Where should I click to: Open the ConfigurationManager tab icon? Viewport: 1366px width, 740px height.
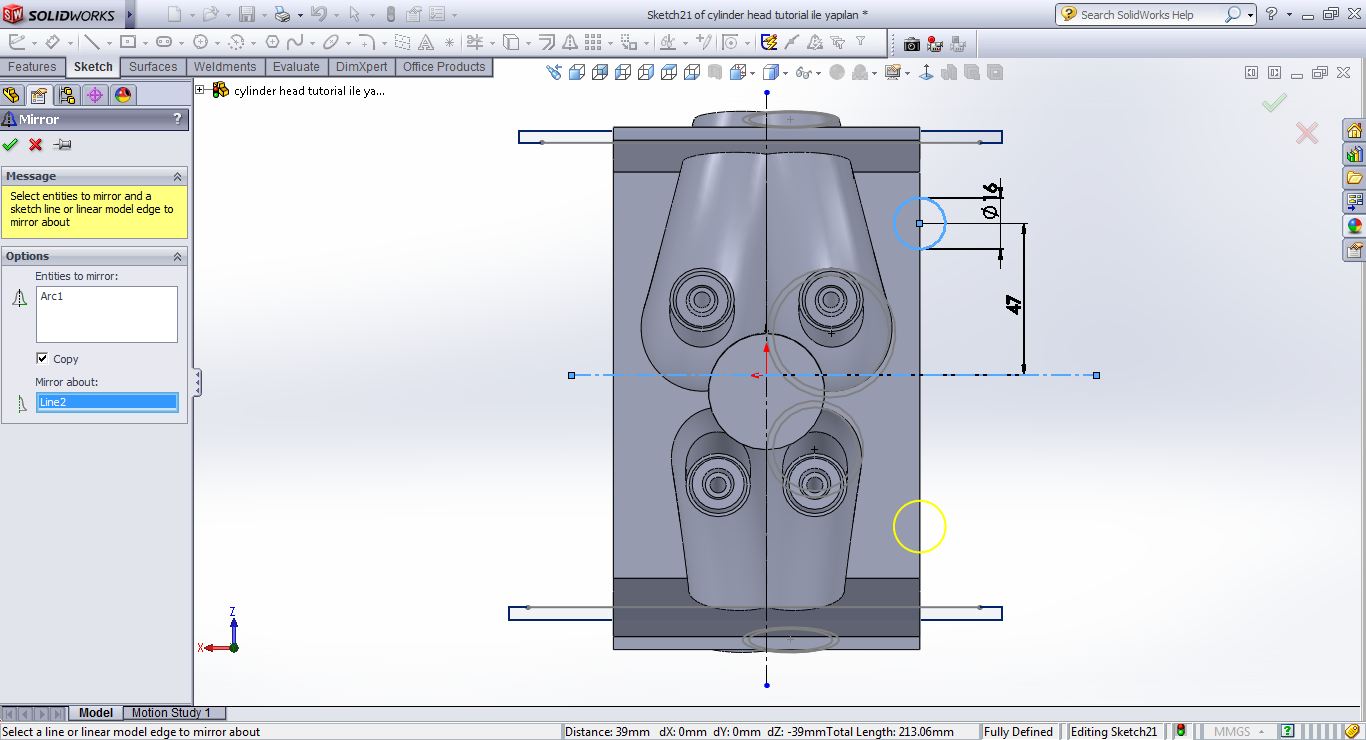tap(67, 95)
